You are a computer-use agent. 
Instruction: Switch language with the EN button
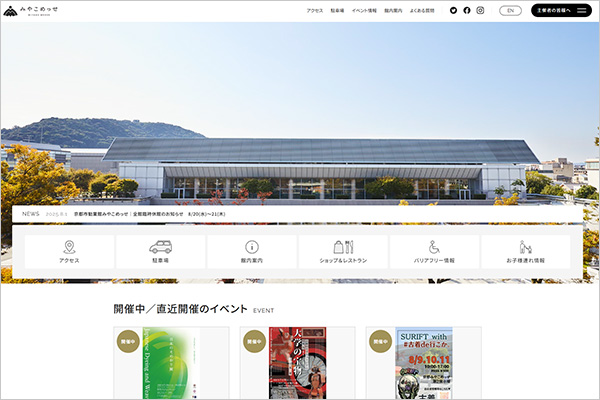click(510, 11)
